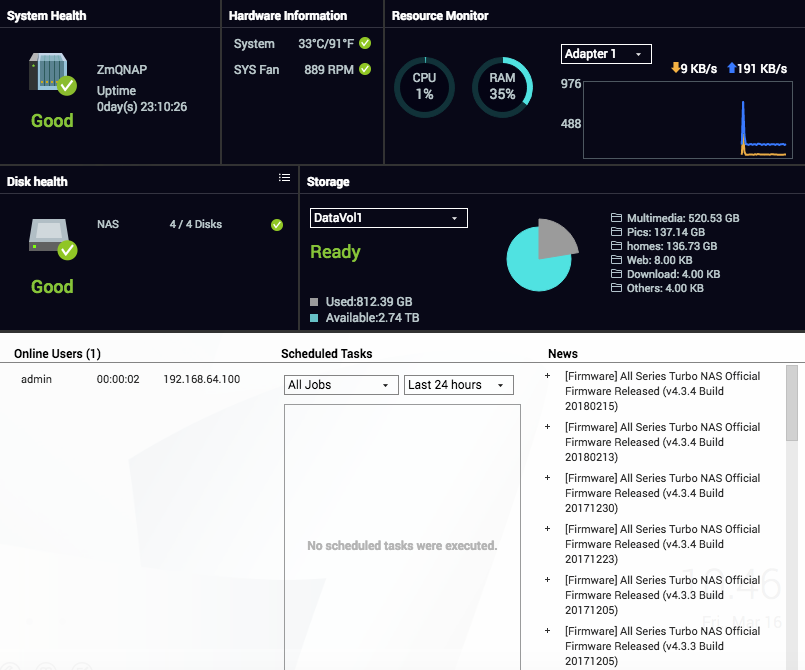Open firmware news v4.3.4 Build 20180215
Screen dimensions: 805x670
pyautogui.click(x=662, y=391)
